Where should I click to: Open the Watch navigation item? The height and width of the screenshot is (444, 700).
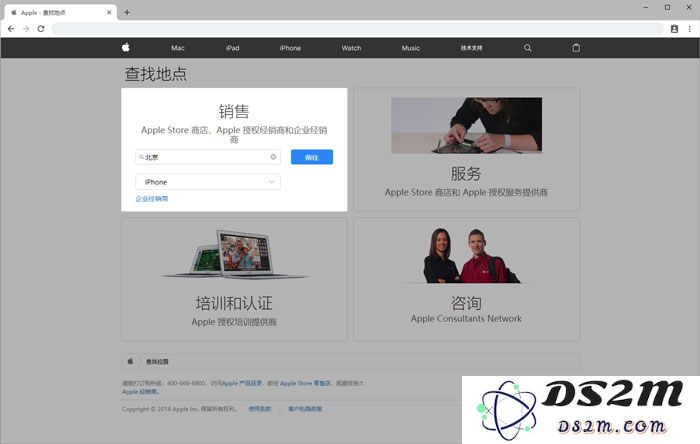pos(351,48)
